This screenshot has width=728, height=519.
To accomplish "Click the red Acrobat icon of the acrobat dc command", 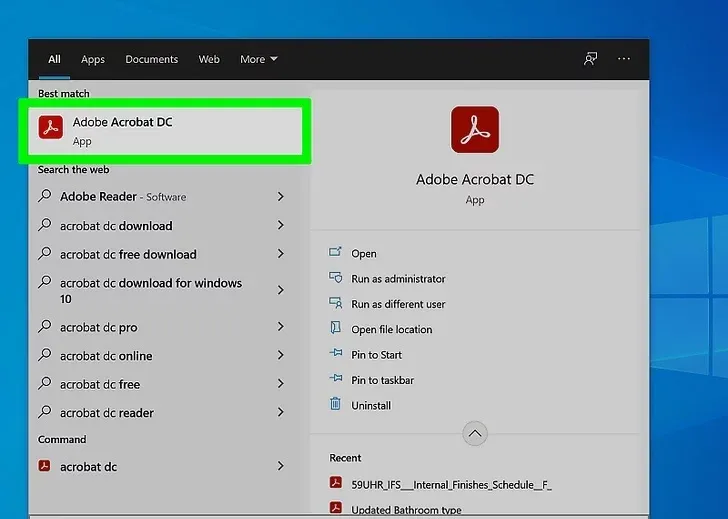I will click(x=45, y=465).
